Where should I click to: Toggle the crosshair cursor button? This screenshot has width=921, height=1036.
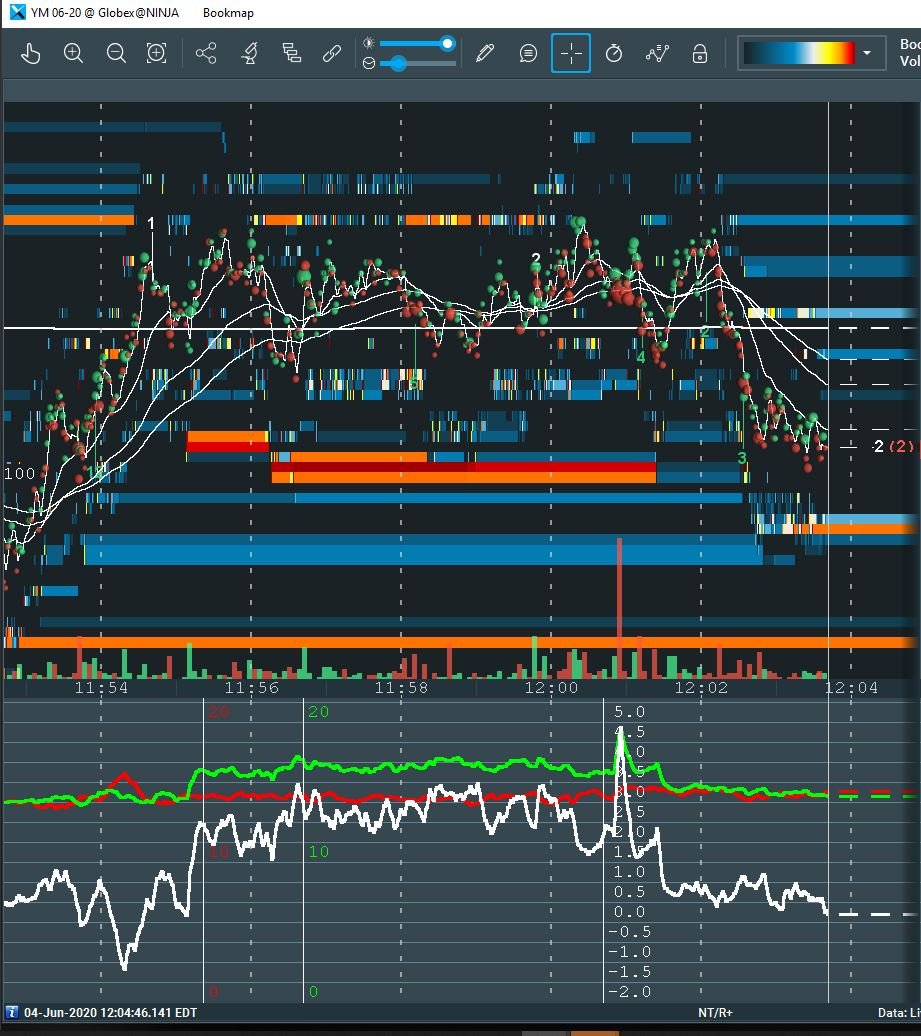tap(571, 54)
